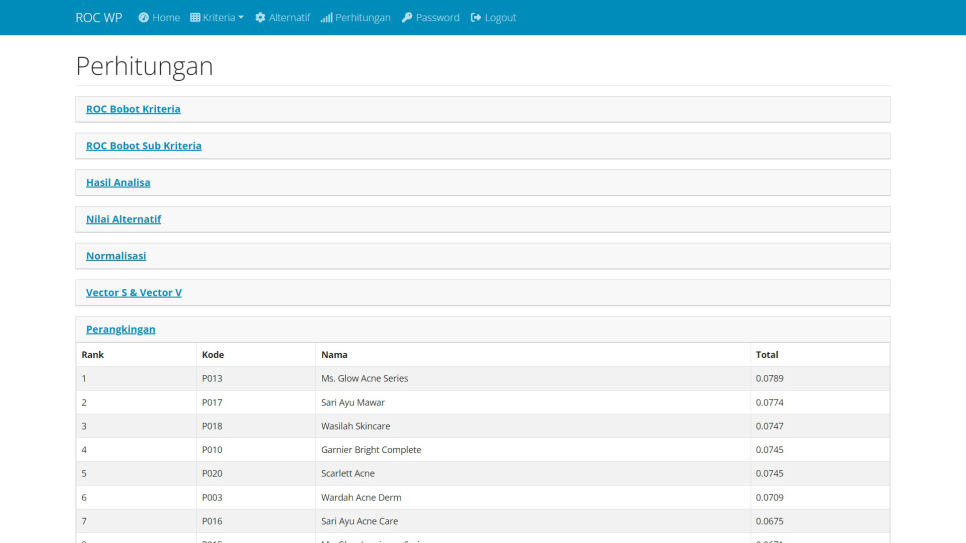Click the Perhitungan bar chart icon

(327, 18)
